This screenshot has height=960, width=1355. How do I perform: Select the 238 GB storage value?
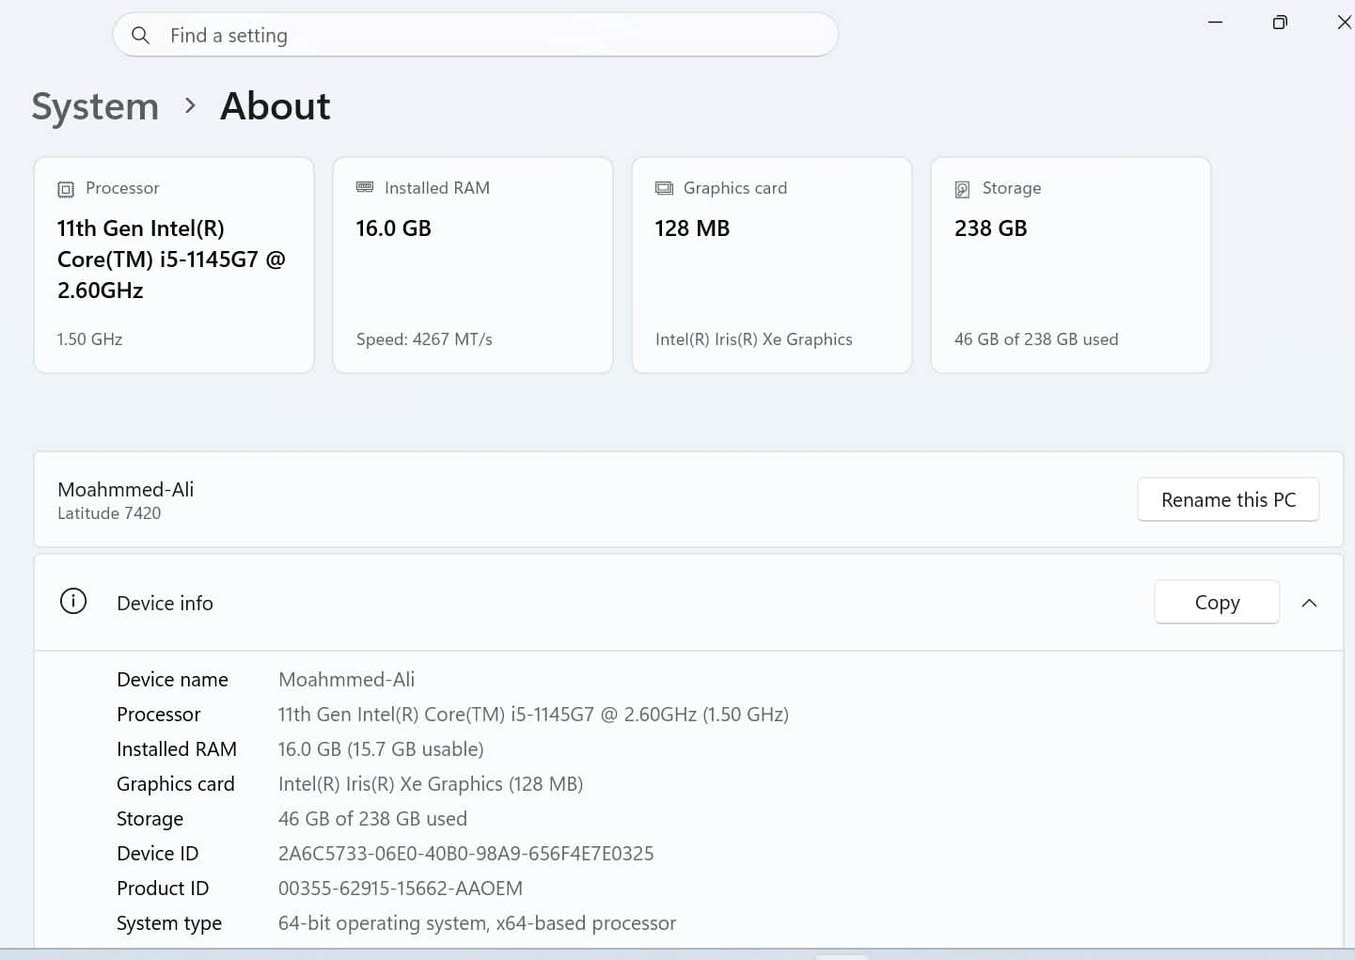coord(991,228)
